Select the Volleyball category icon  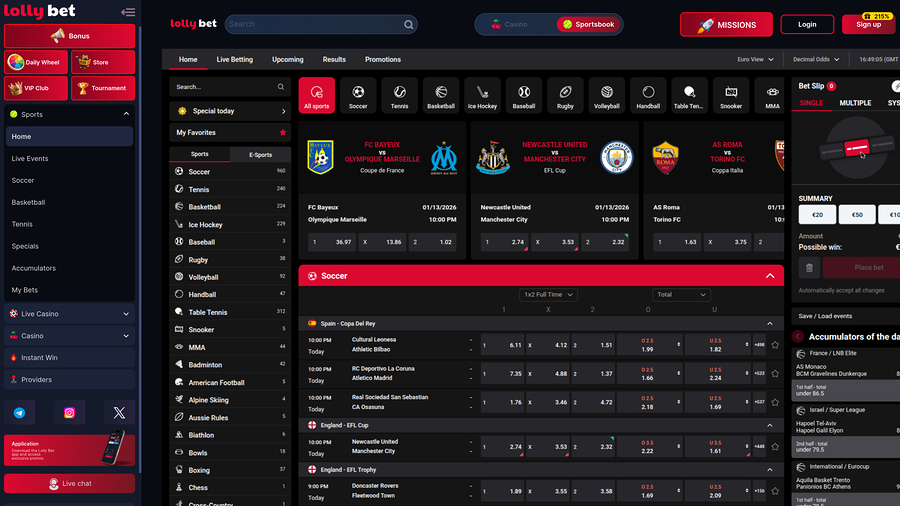point(607,95)
